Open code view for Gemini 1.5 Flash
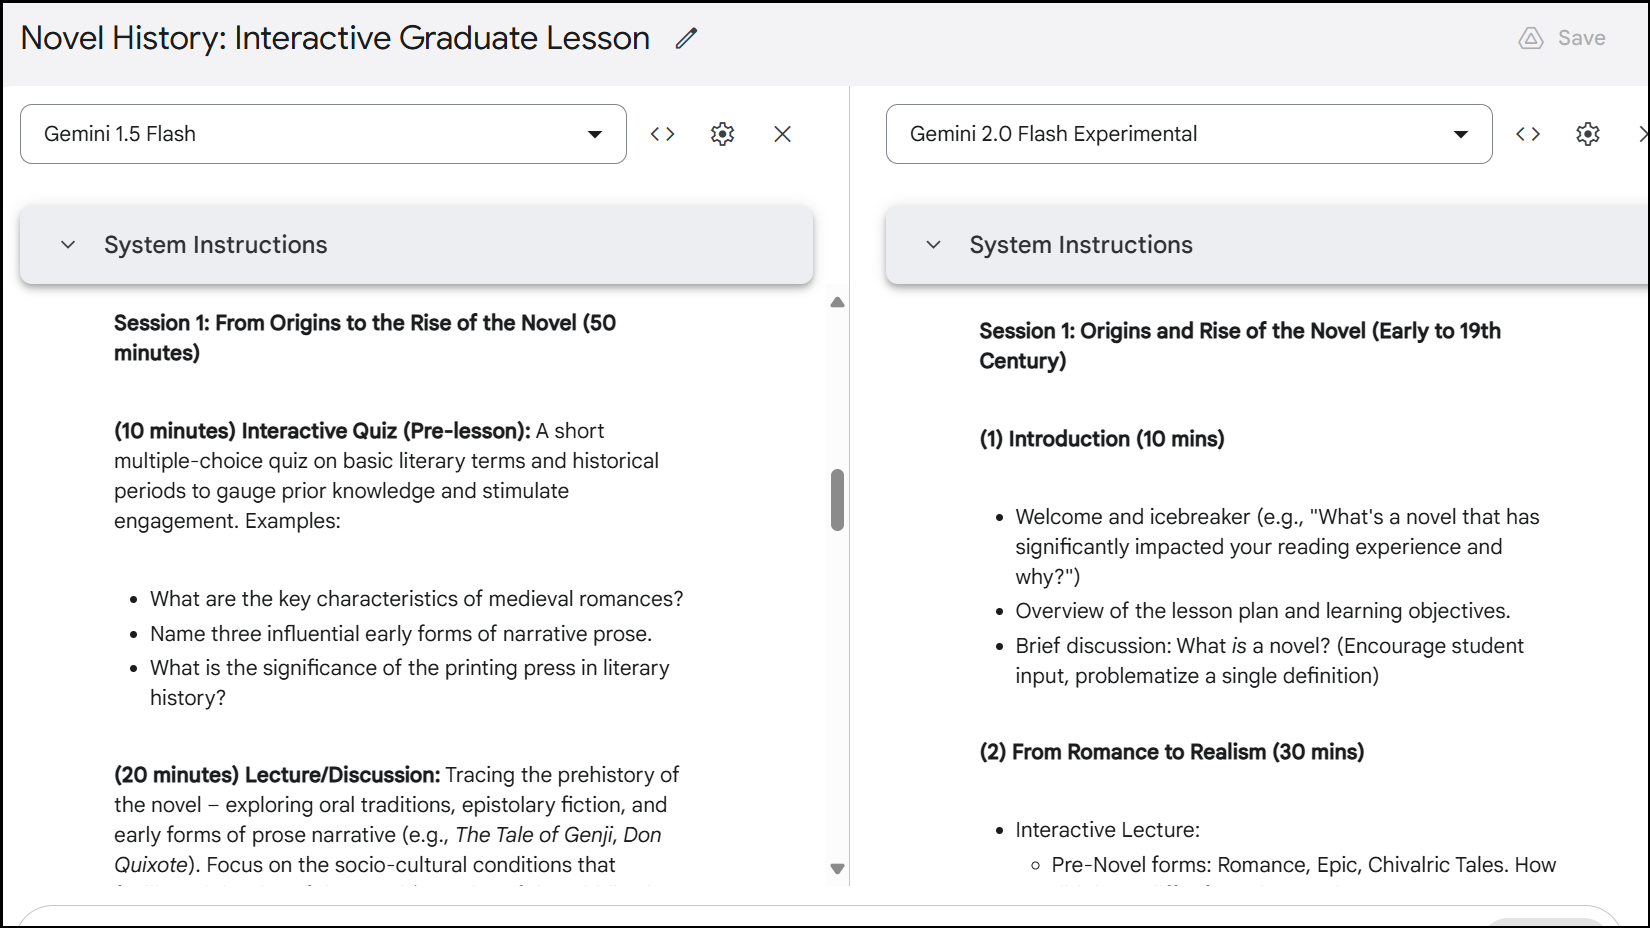This screenshot has width=1650, height=928. 662,134
